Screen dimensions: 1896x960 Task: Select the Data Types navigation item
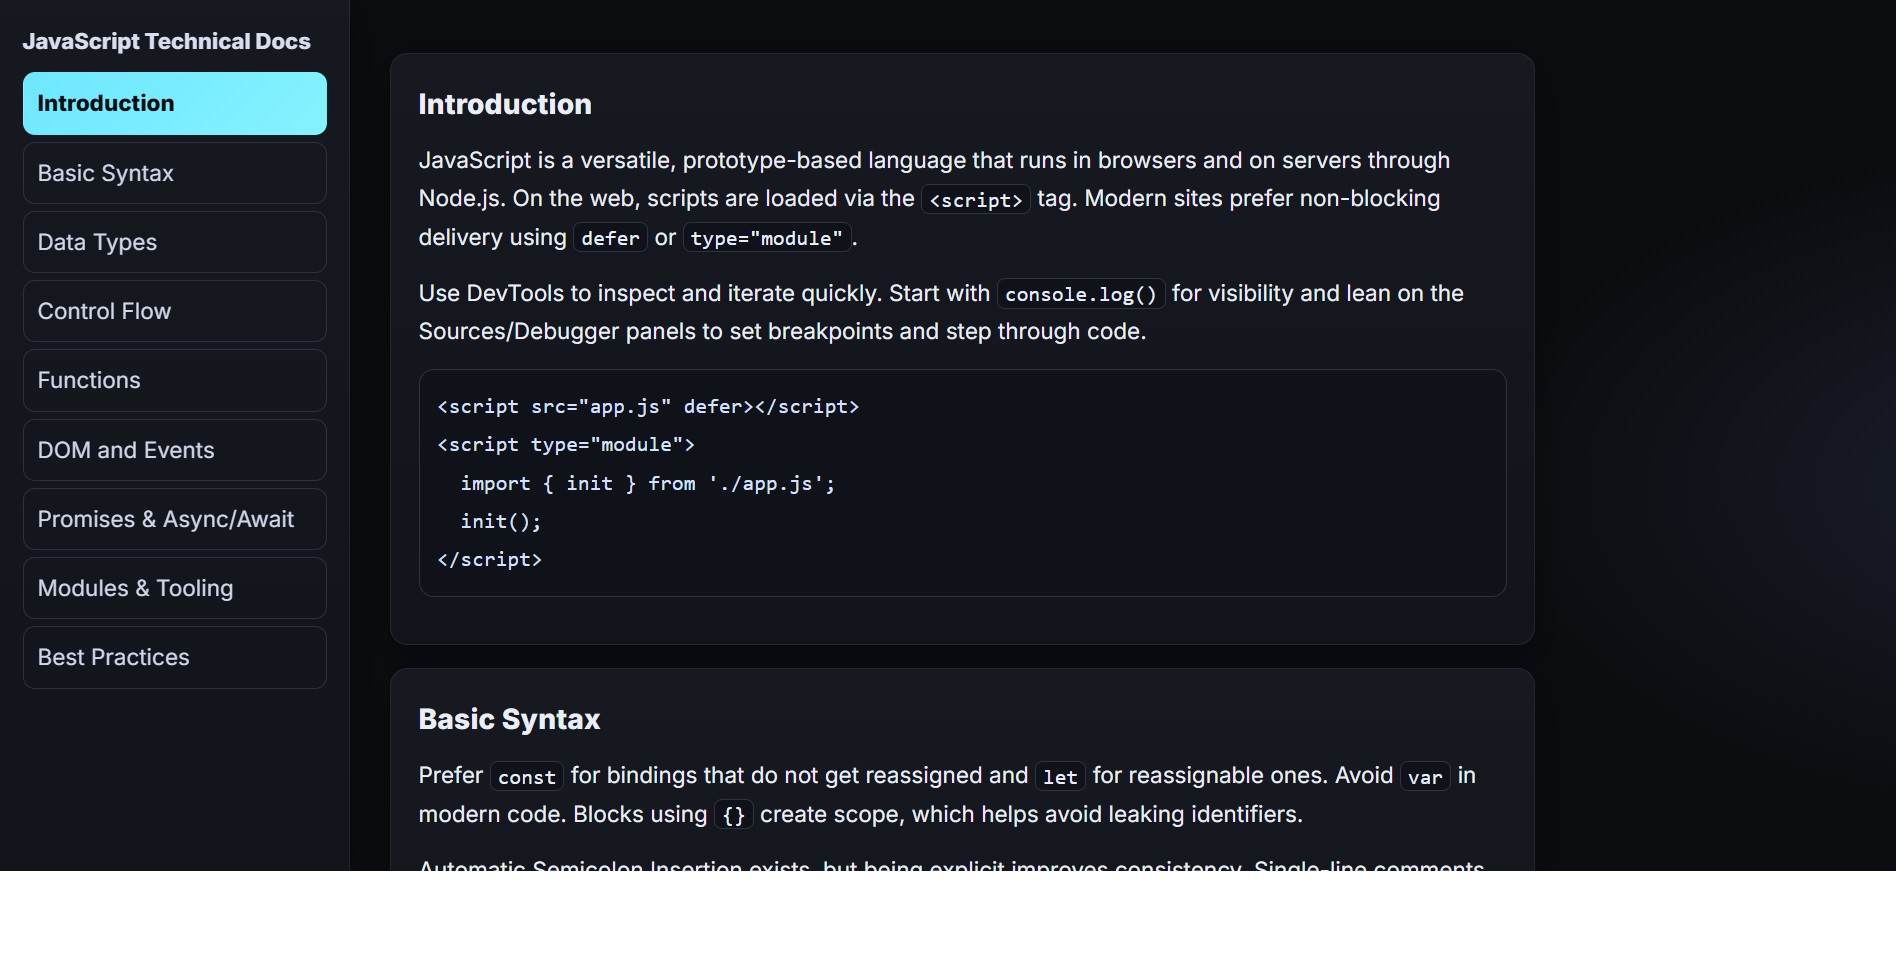174,242
